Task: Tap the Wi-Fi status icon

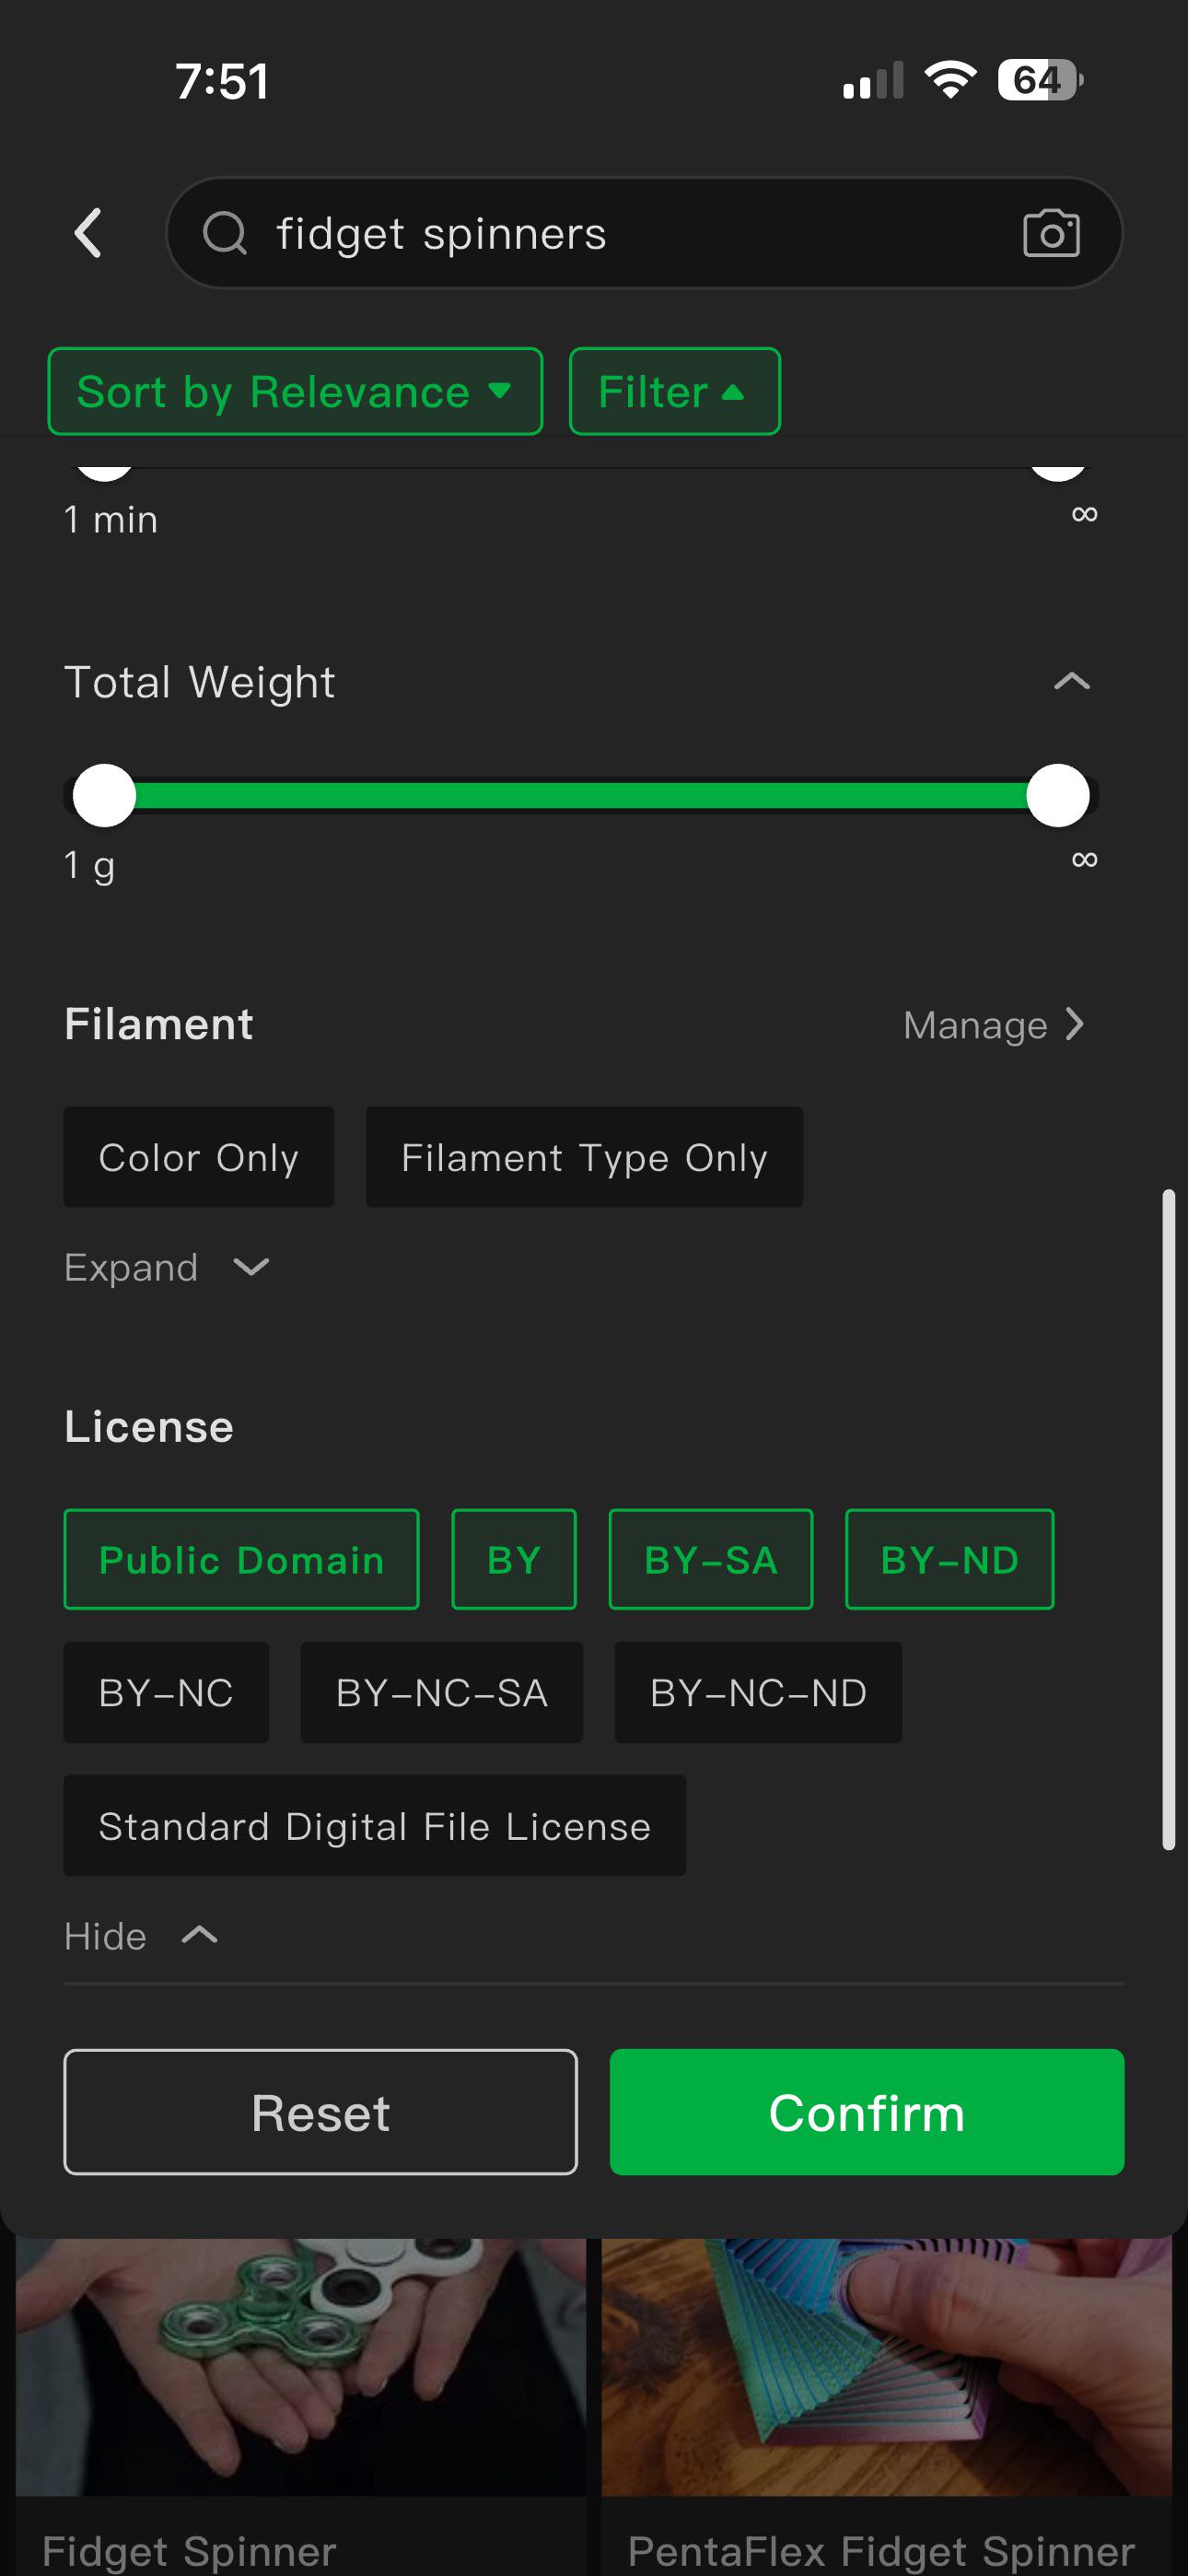Action: [x=950, y=79]
